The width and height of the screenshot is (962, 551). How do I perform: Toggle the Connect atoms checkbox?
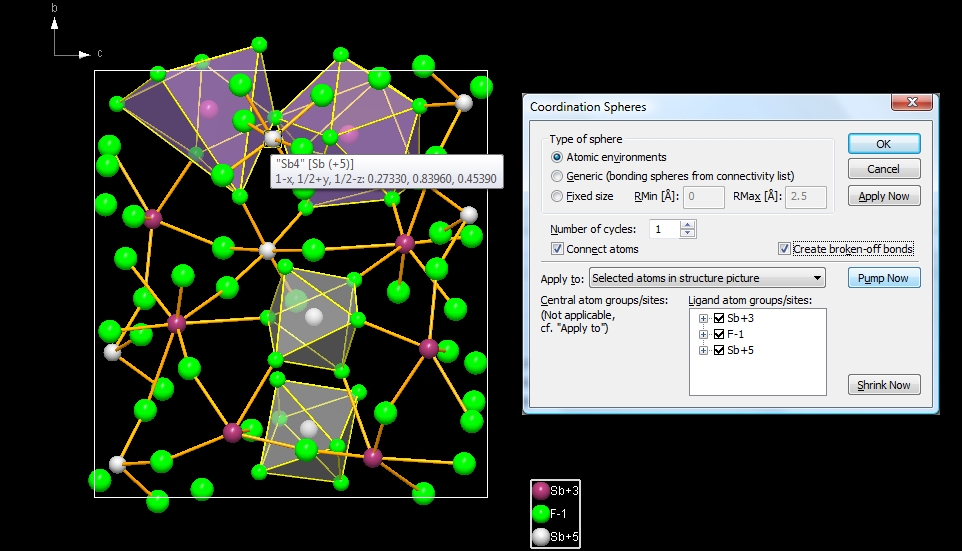tap(557, 249)
